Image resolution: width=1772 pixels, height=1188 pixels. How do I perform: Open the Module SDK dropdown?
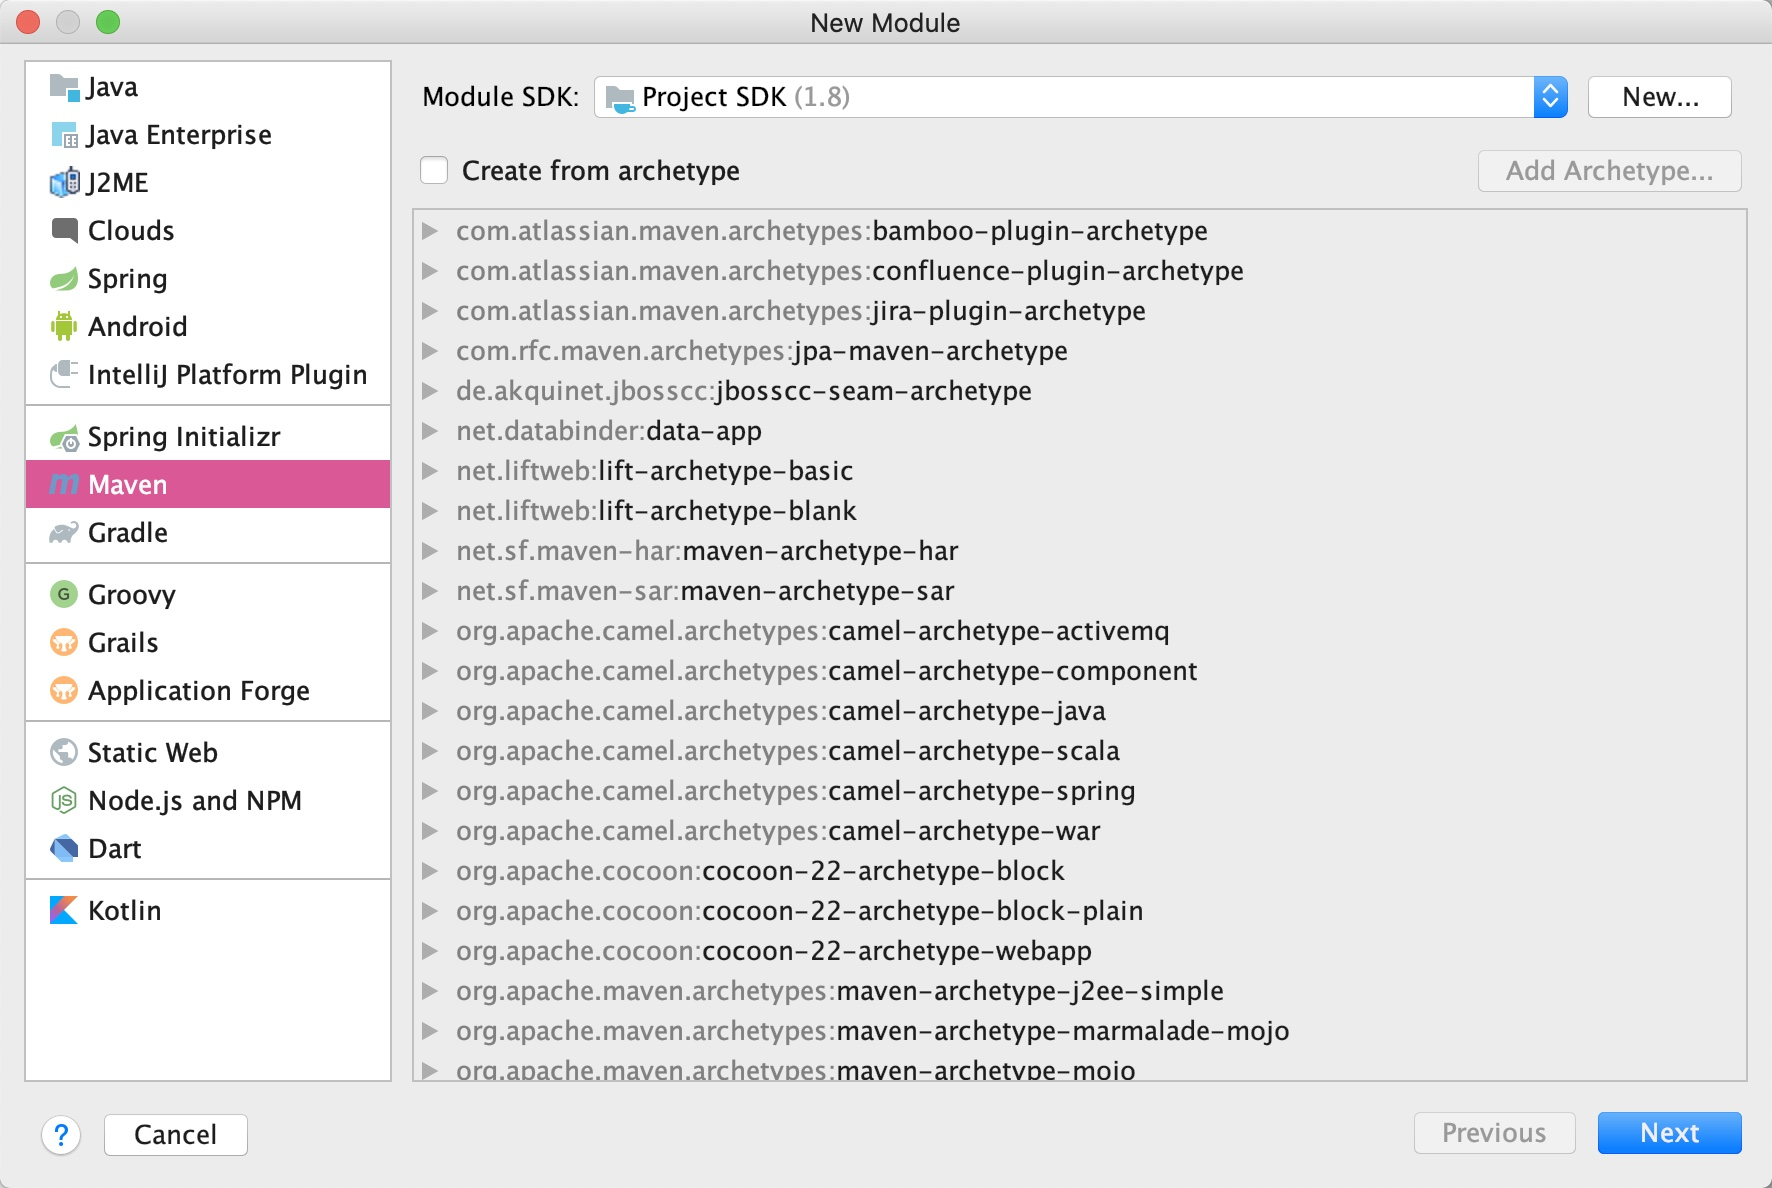[1550, 97]
